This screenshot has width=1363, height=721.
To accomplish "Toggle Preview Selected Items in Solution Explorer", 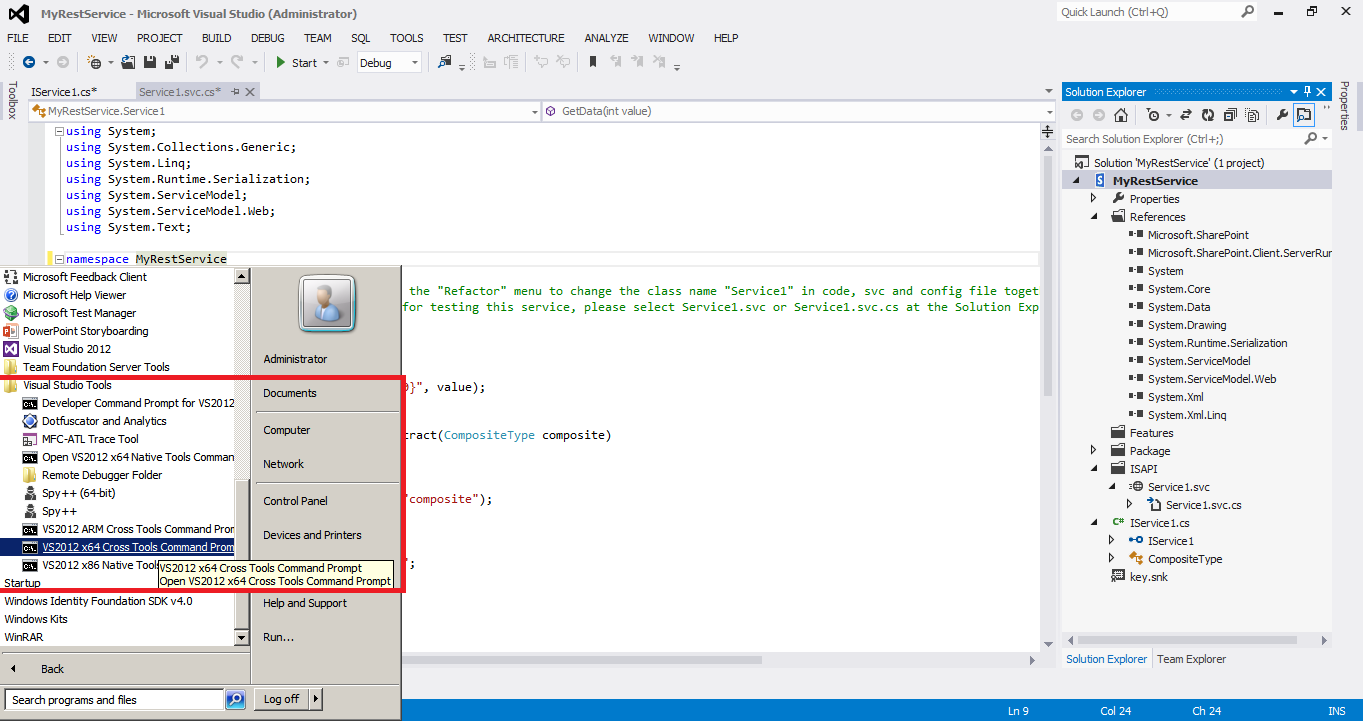I will click(x=1253, y=115).
